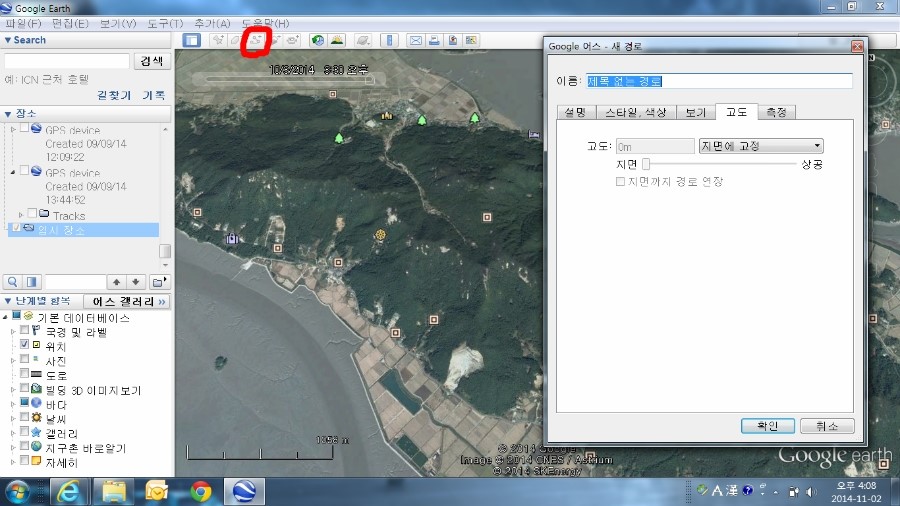The width and height of the screenshot is (900, 506).
Task: Click the Save Image toolbar icon
Action: (x=453, y=40)
